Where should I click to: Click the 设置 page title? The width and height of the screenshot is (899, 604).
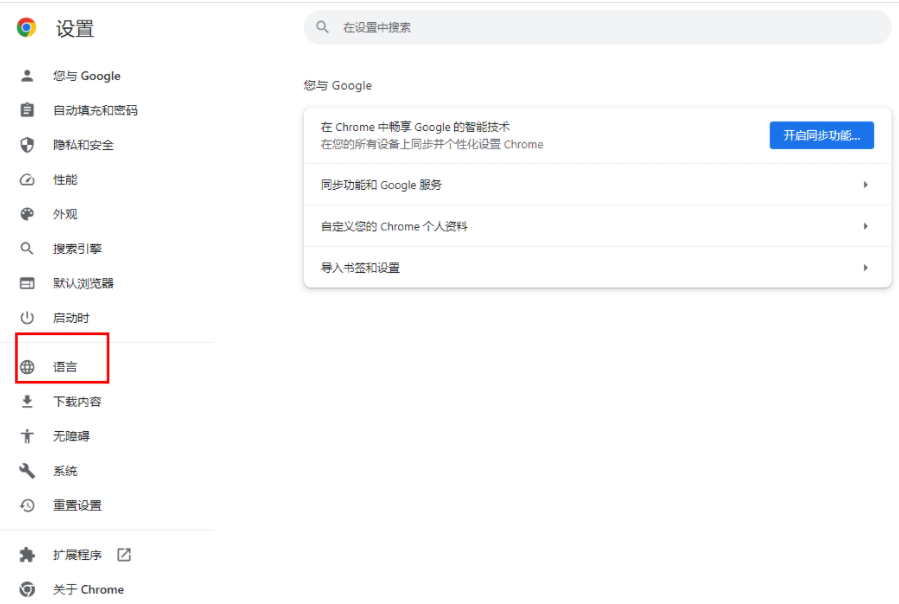(x=75, y=28)
